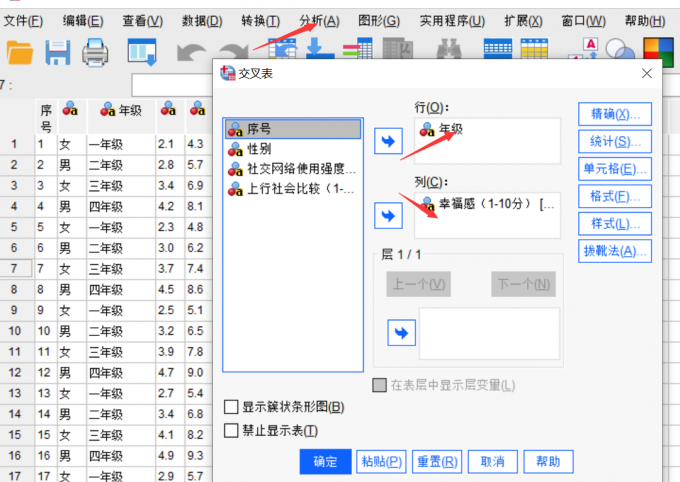Click the arrow button to move variable to Column
This screenshot has width=680, height=482.
click(x=388, y=216)
